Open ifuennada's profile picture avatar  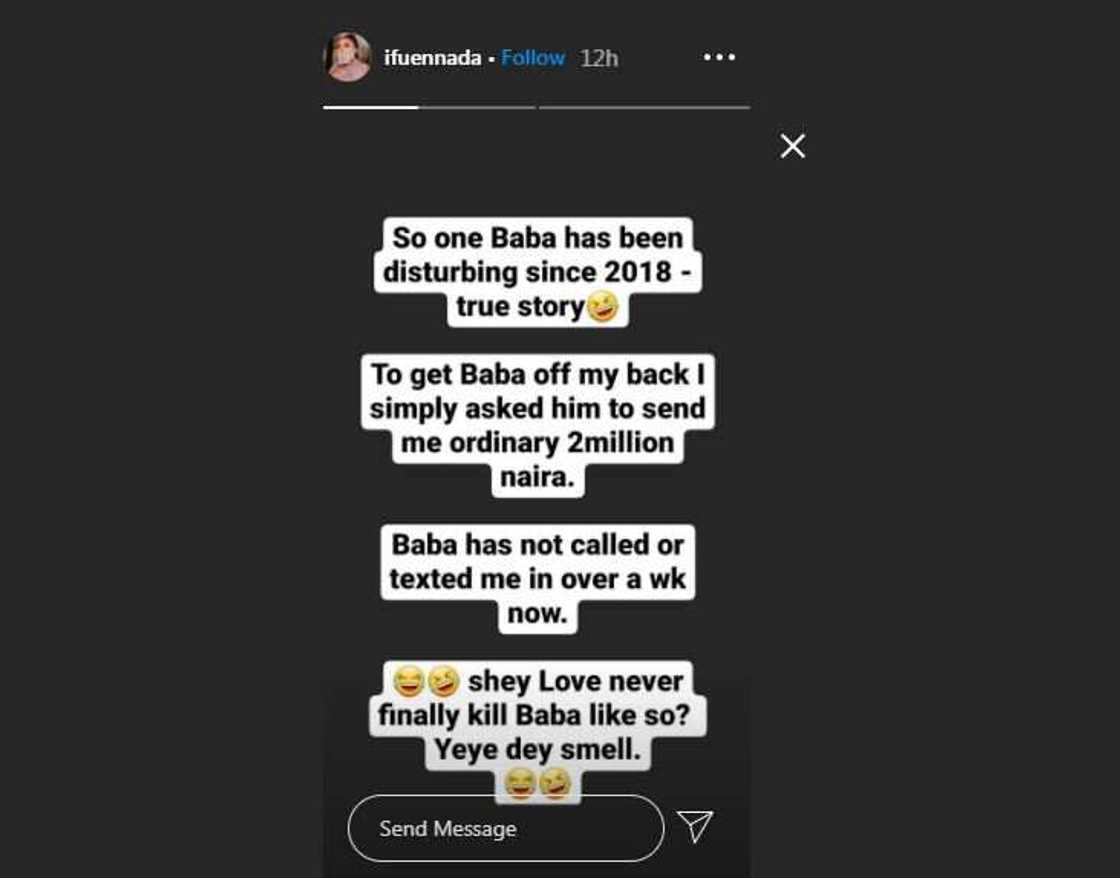pos(347,56)
